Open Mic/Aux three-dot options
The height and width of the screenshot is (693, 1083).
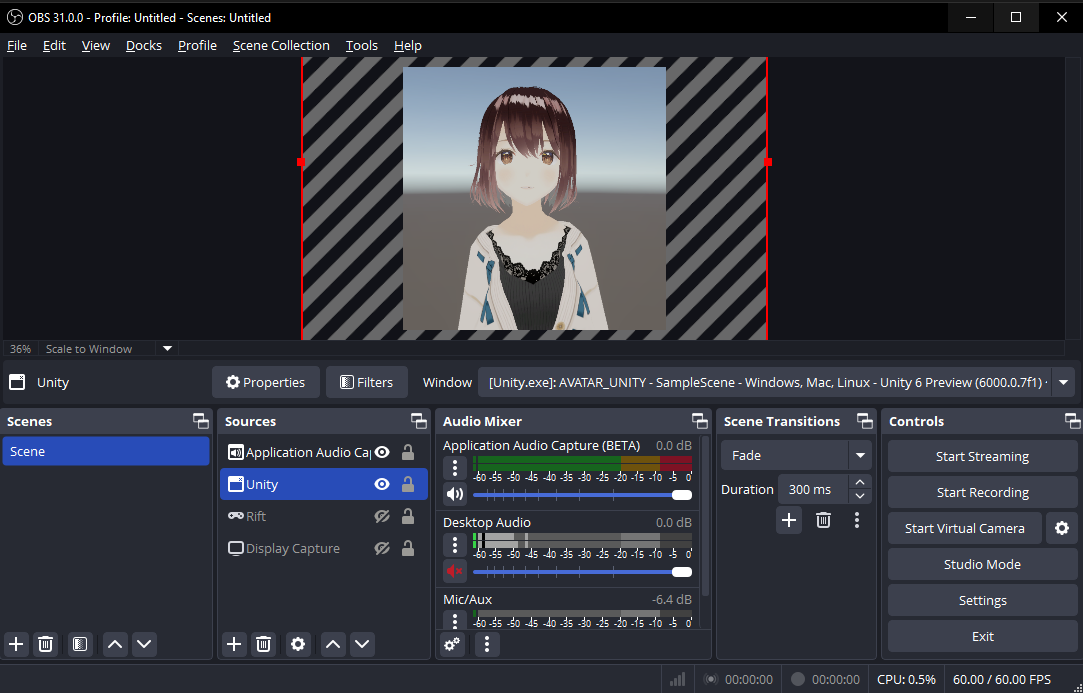454,620
